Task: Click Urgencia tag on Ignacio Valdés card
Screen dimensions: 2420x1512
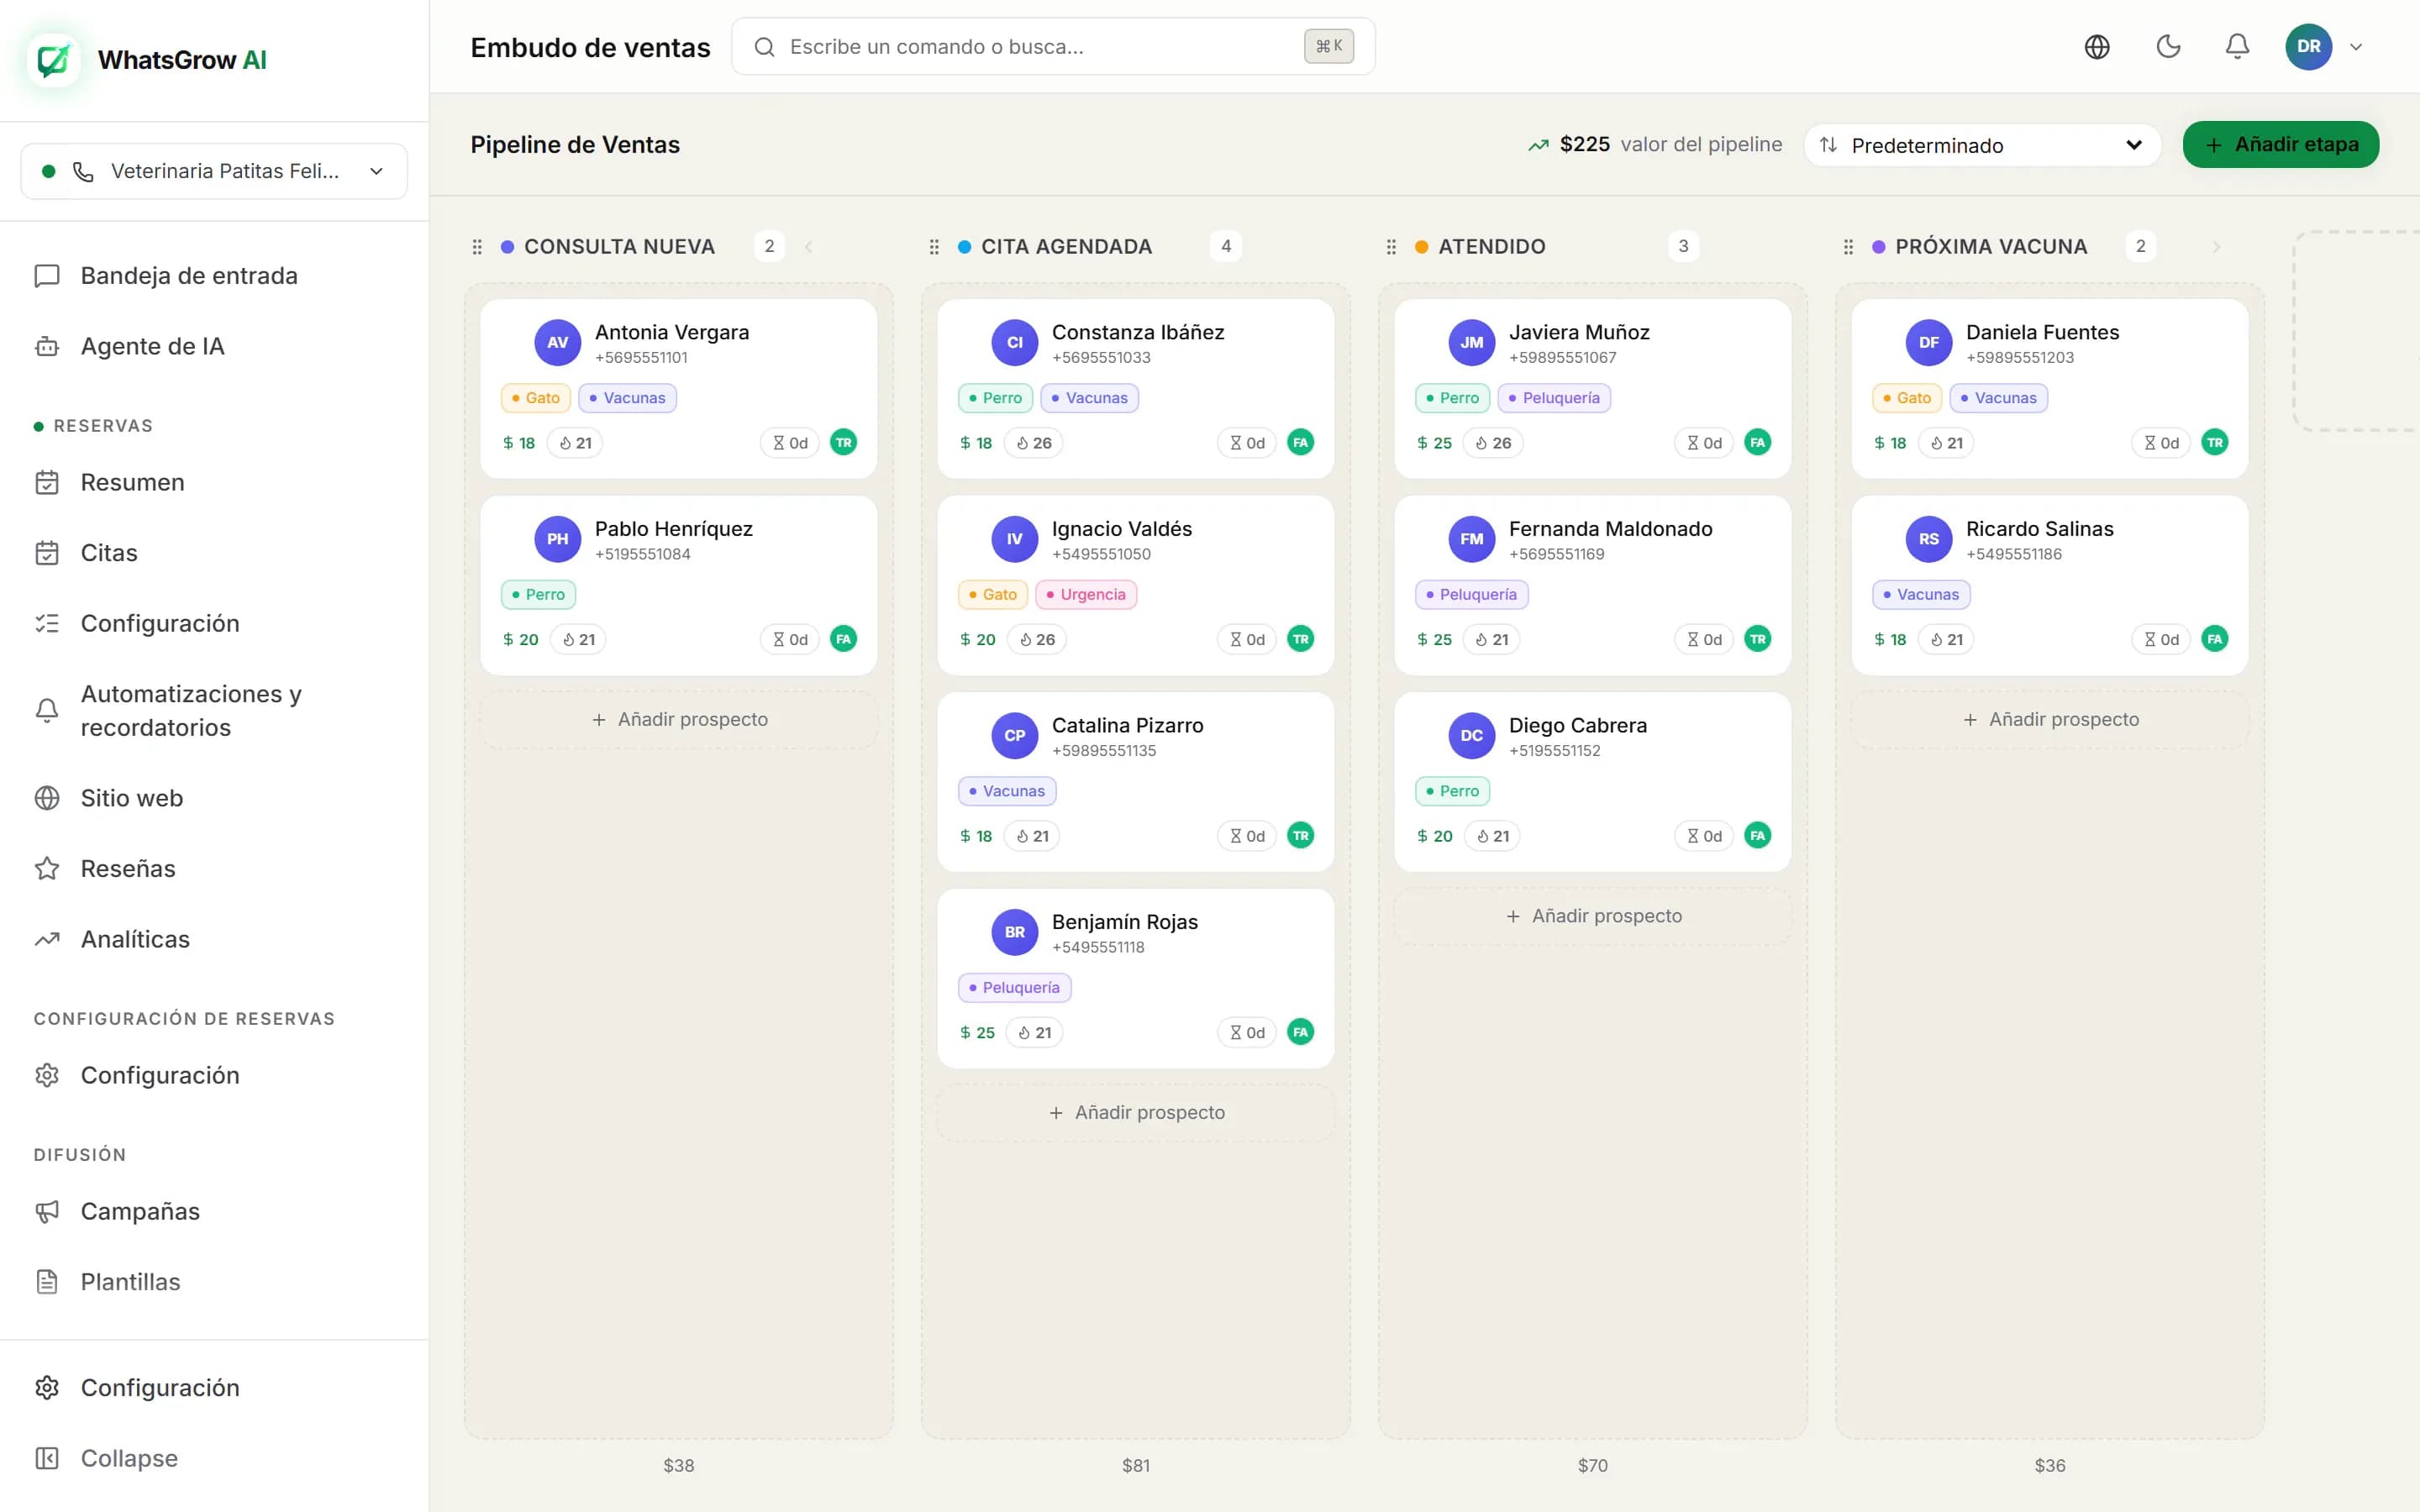Action: point(1086,595)
